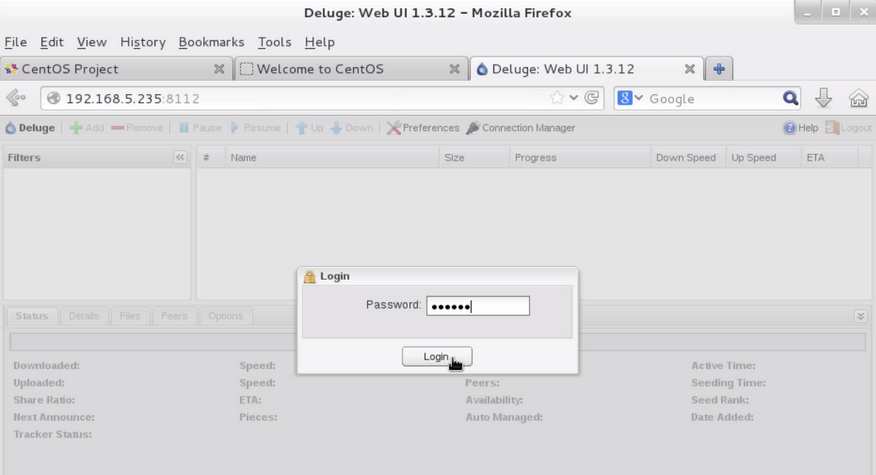This screenshot has height=475, width=876.
Task: Sort by Up Speed column header
Action: click(763, 158)
